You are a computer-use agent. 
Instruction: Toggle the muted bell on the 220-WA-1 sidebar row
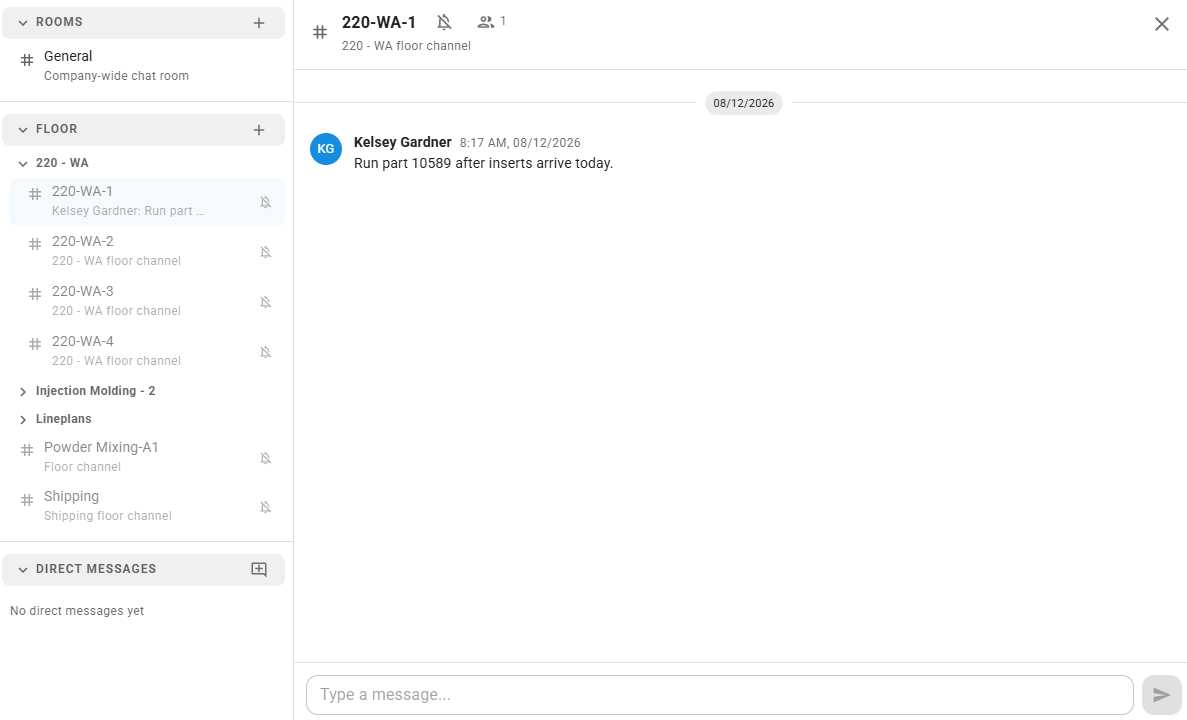(x=266, y=202)
